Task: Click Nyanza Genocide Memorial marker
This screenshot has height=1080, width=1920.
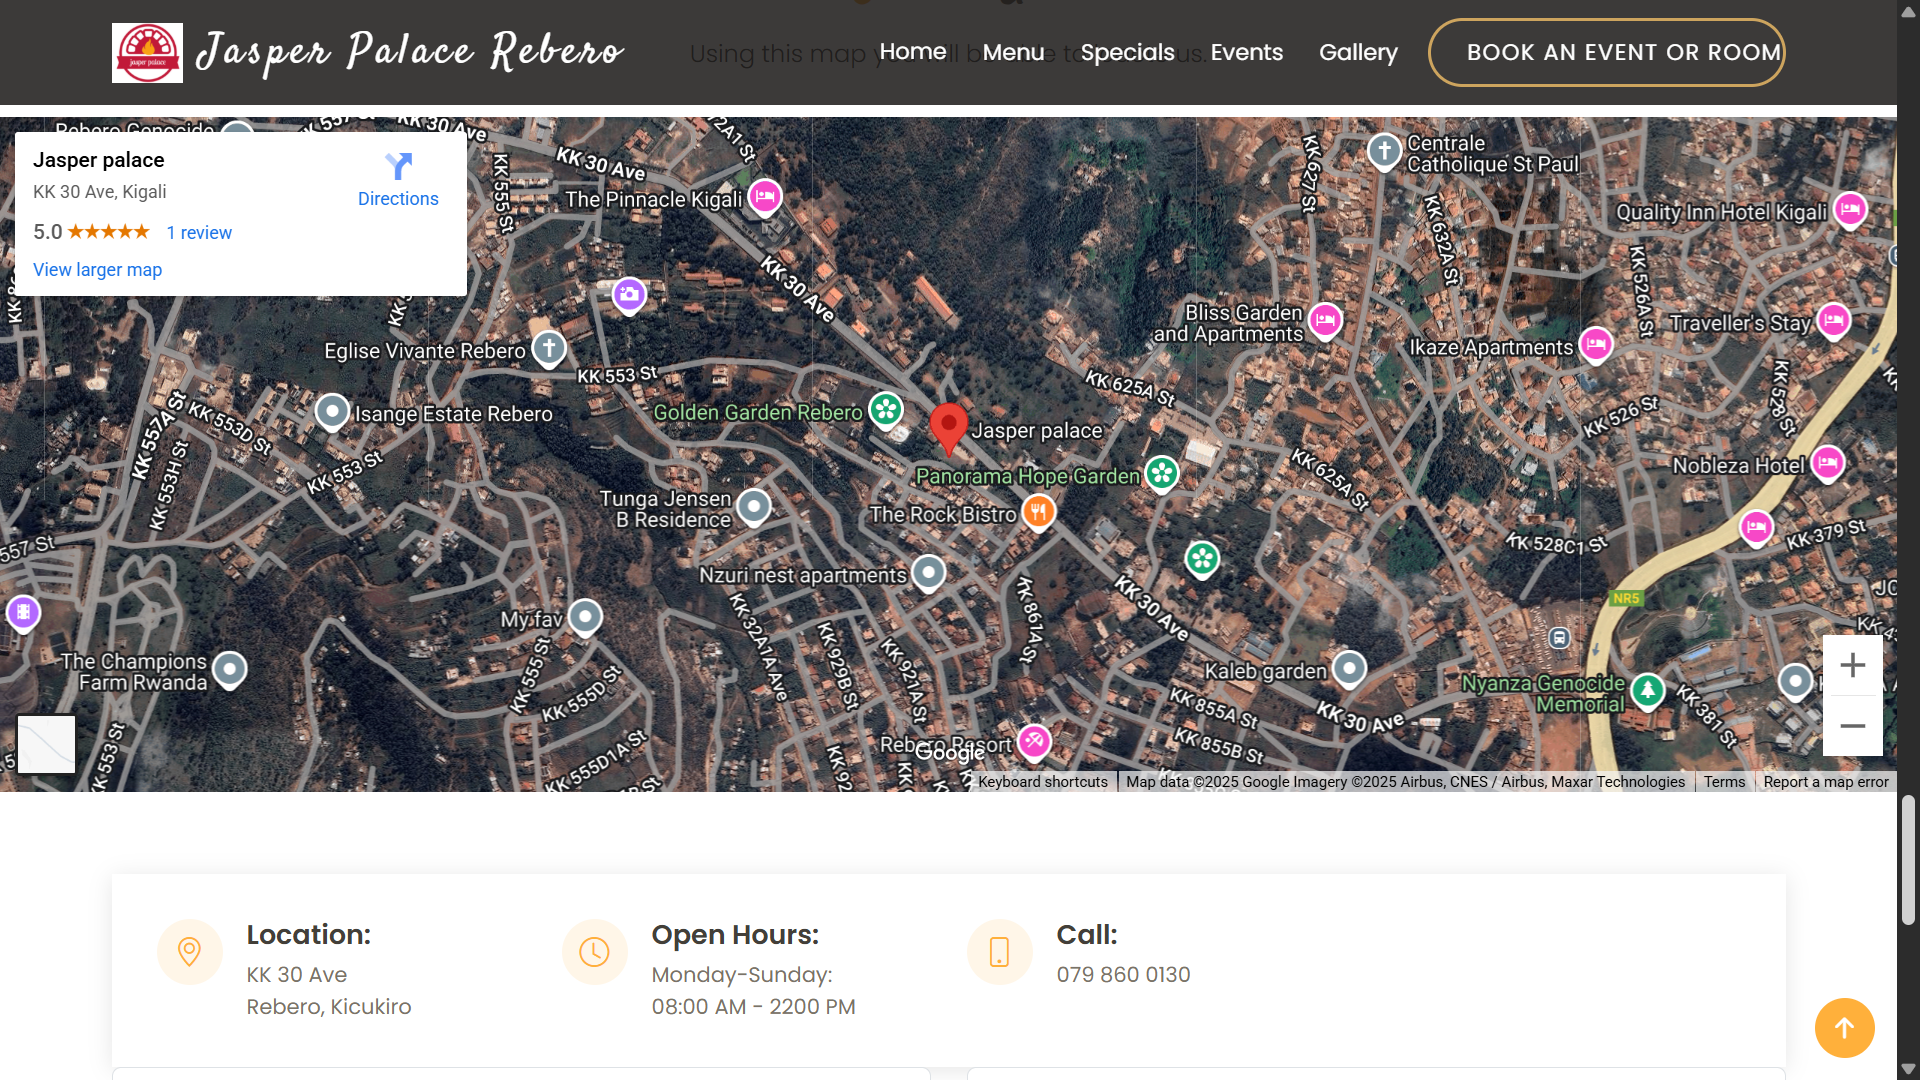Action: pyautogui.click(x=1648, y=690)
